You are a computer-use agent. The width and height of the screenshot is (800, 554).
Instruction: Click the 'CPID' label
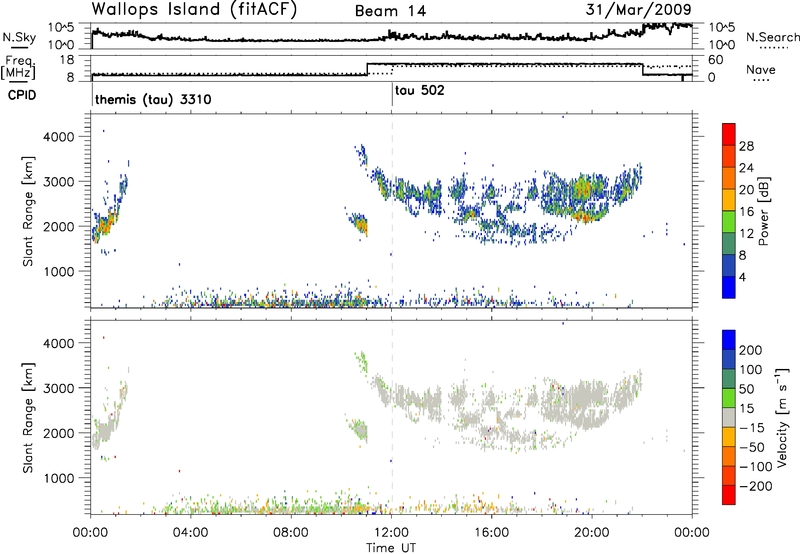(x=22, y=95)
